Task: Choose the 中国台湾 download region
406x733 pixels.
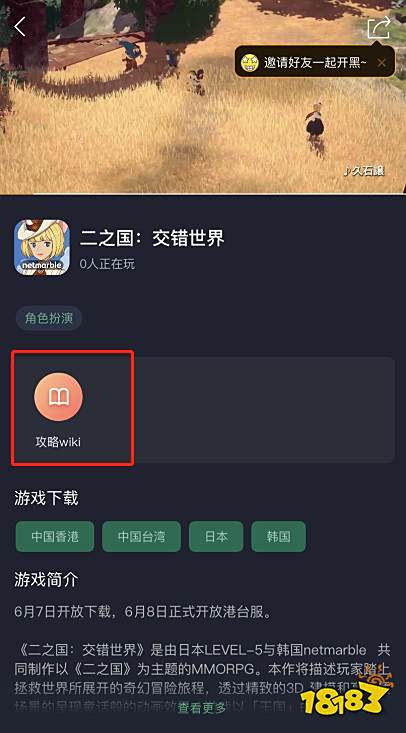Action: [x=141, y=536]
